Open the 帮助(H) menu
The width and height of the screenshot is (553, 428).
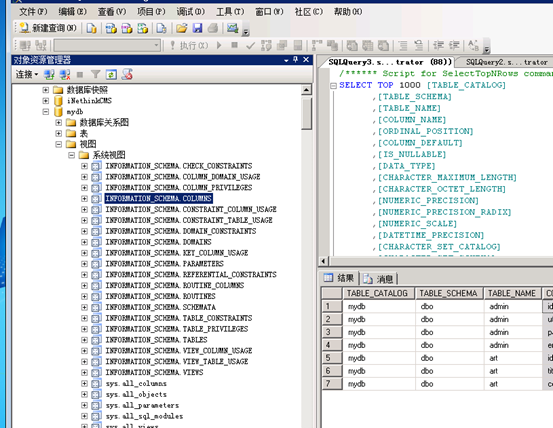pos(348,12)
